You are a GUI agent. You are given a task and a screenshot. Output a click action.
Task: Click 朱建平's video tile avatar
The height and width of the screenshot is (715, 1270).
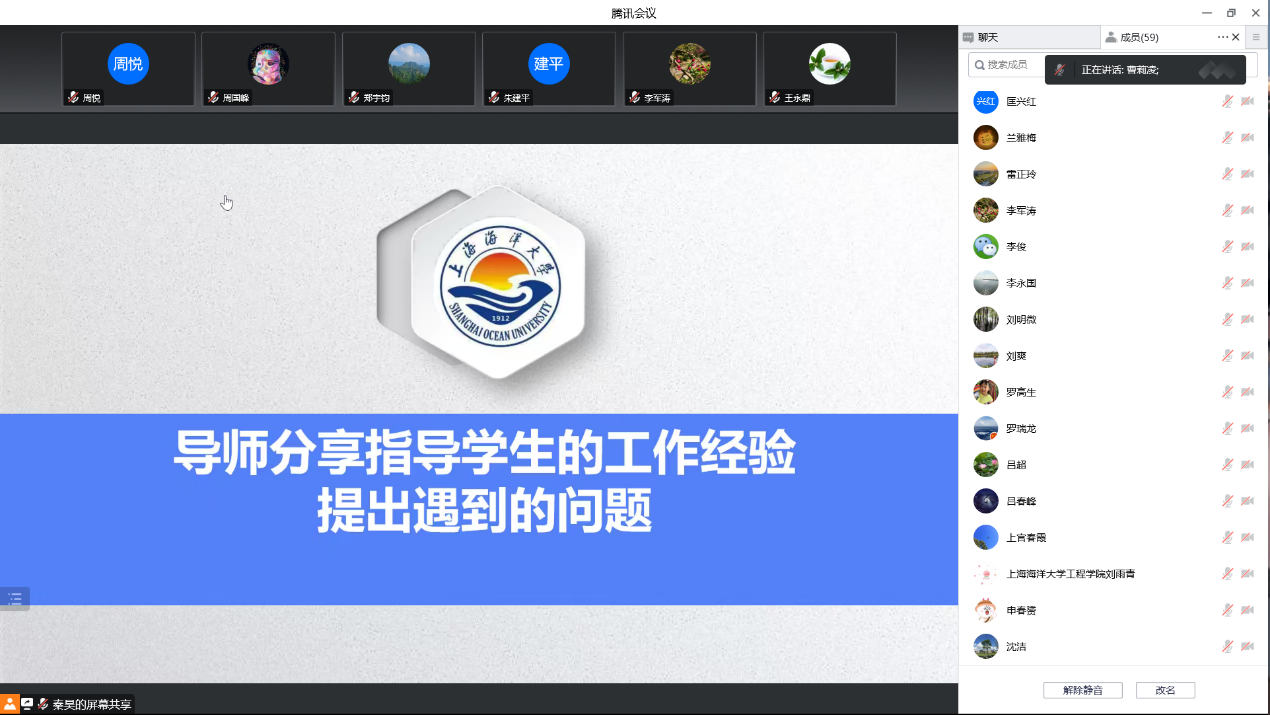tap(549, 64)
